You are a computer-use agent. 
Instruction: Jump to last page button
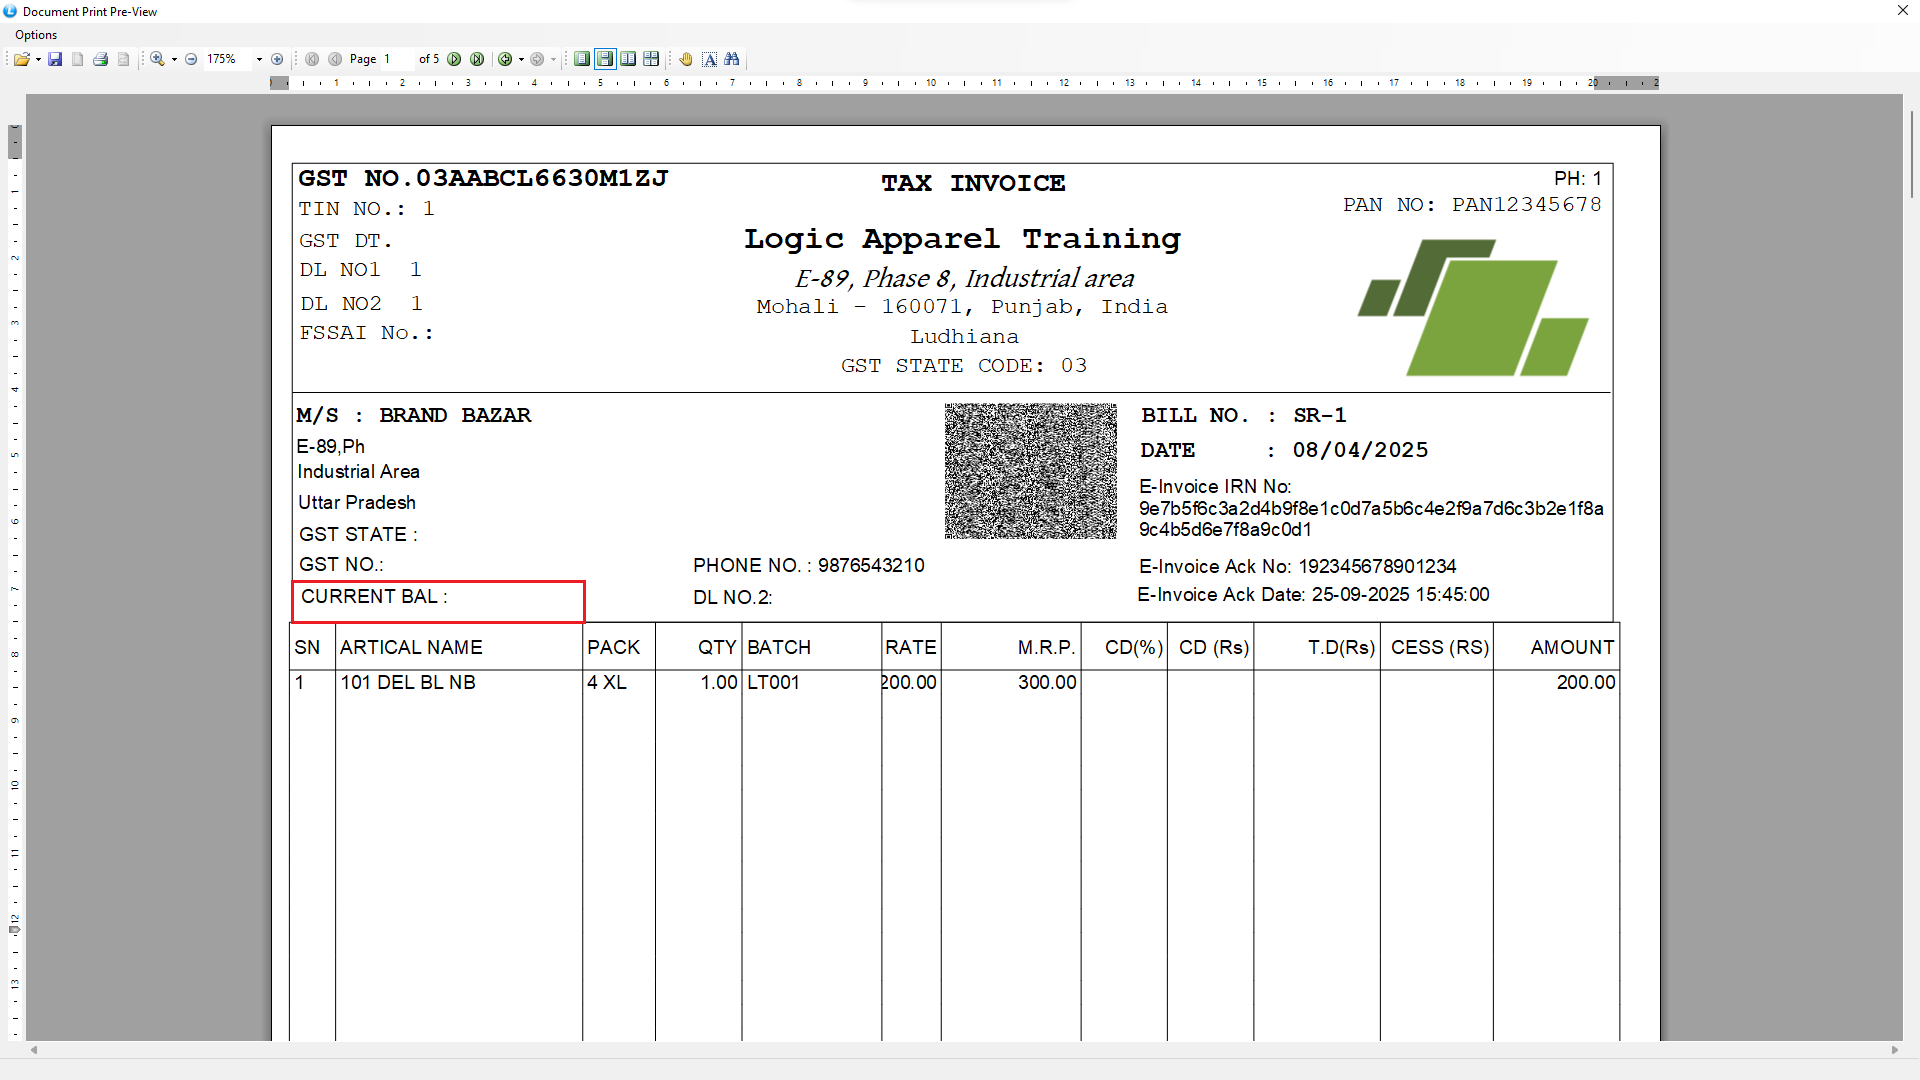click(477, 59)
